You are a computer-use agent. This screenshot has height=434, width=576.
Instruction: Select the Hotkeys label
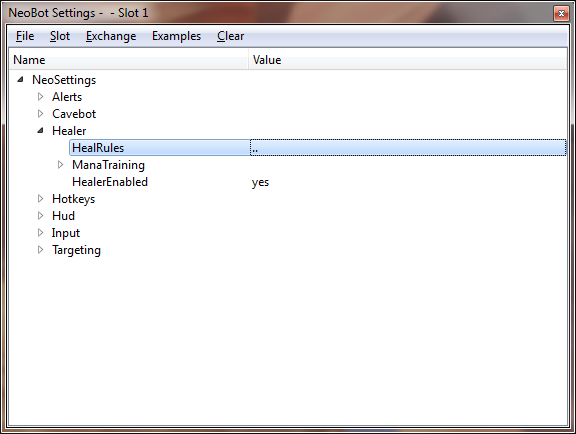click(x=73, y=199)
